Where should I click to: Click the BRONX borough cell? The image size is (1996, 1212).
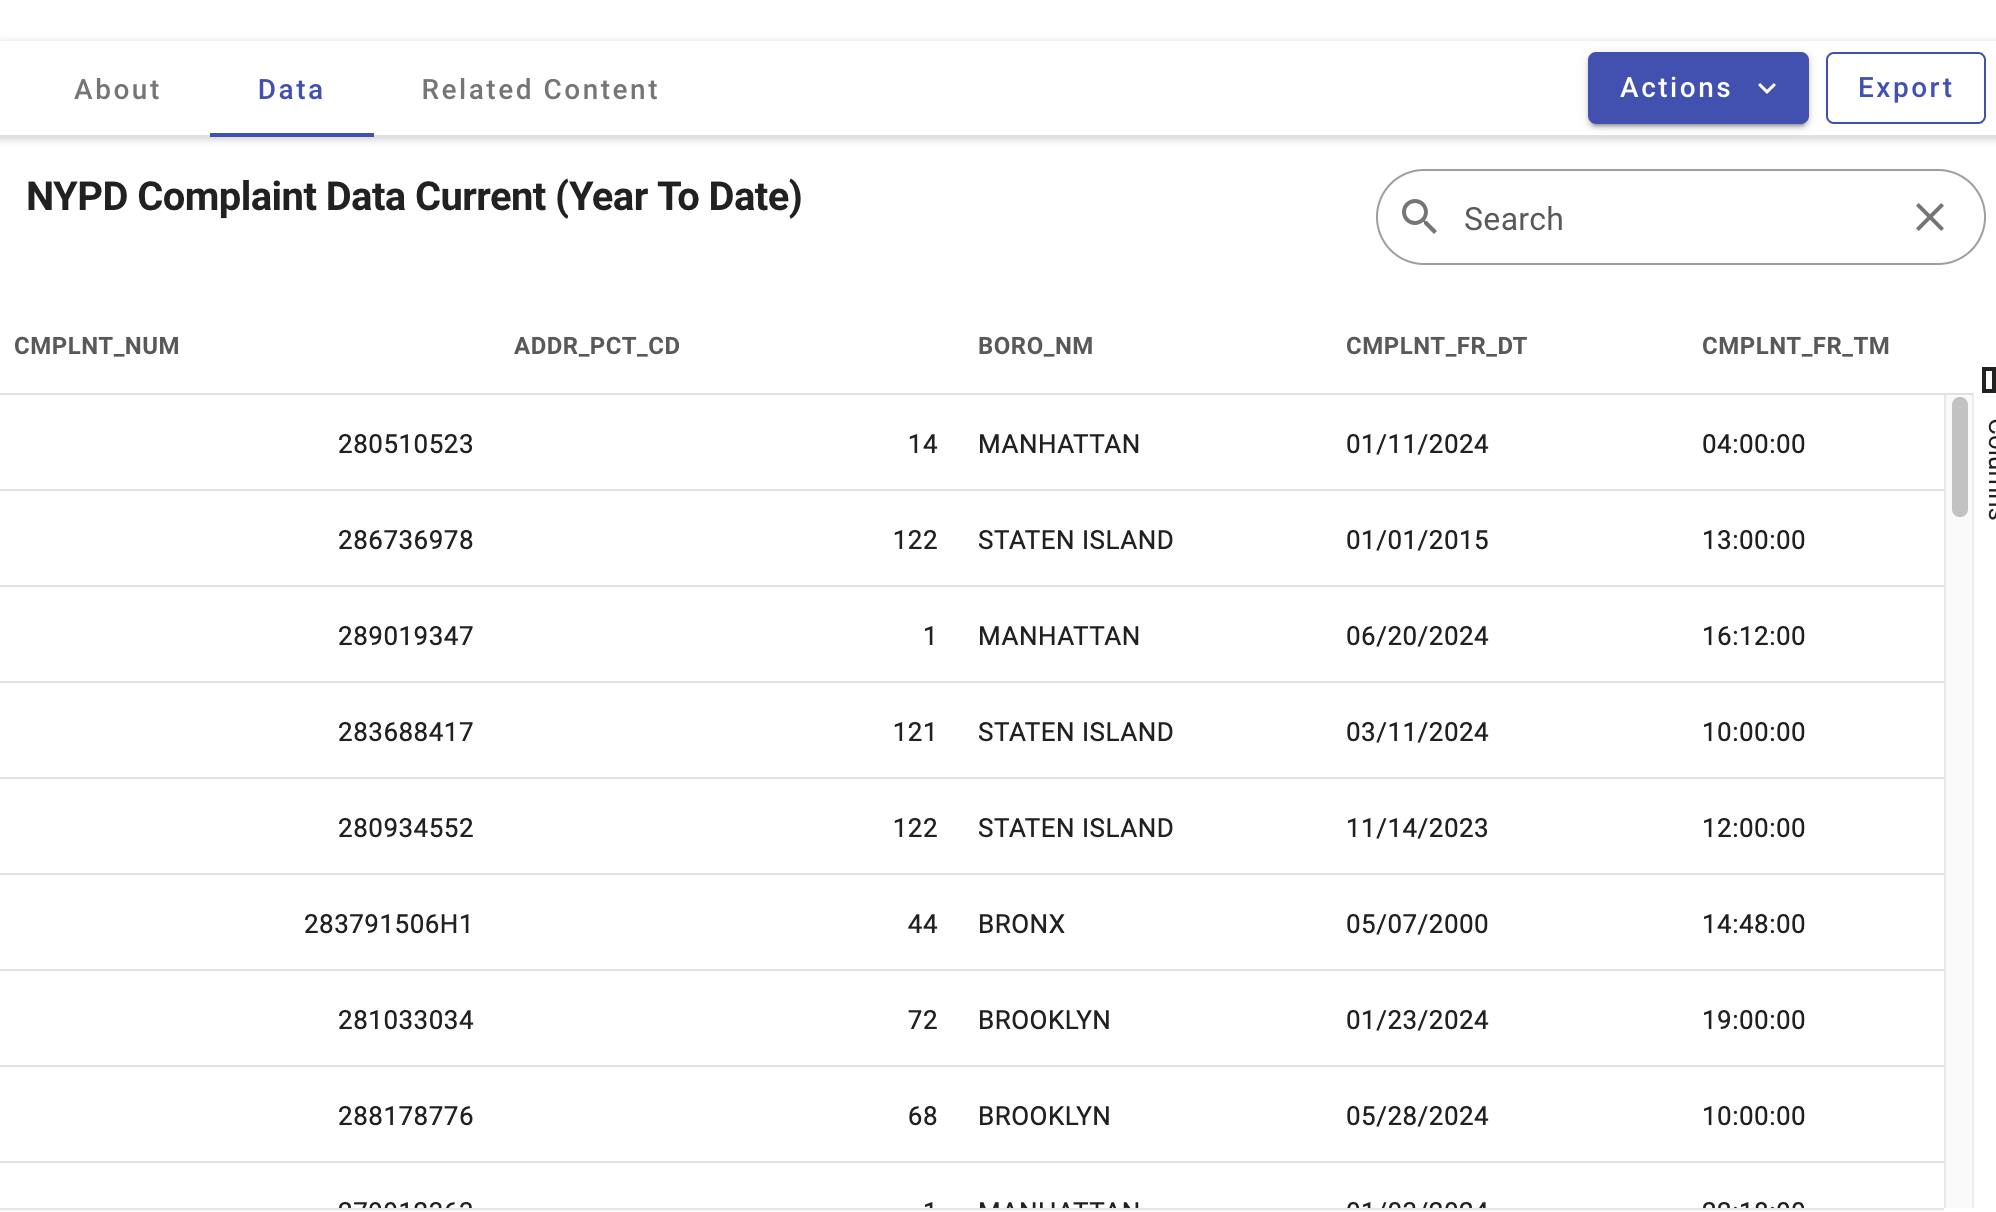coord(1021,924)
